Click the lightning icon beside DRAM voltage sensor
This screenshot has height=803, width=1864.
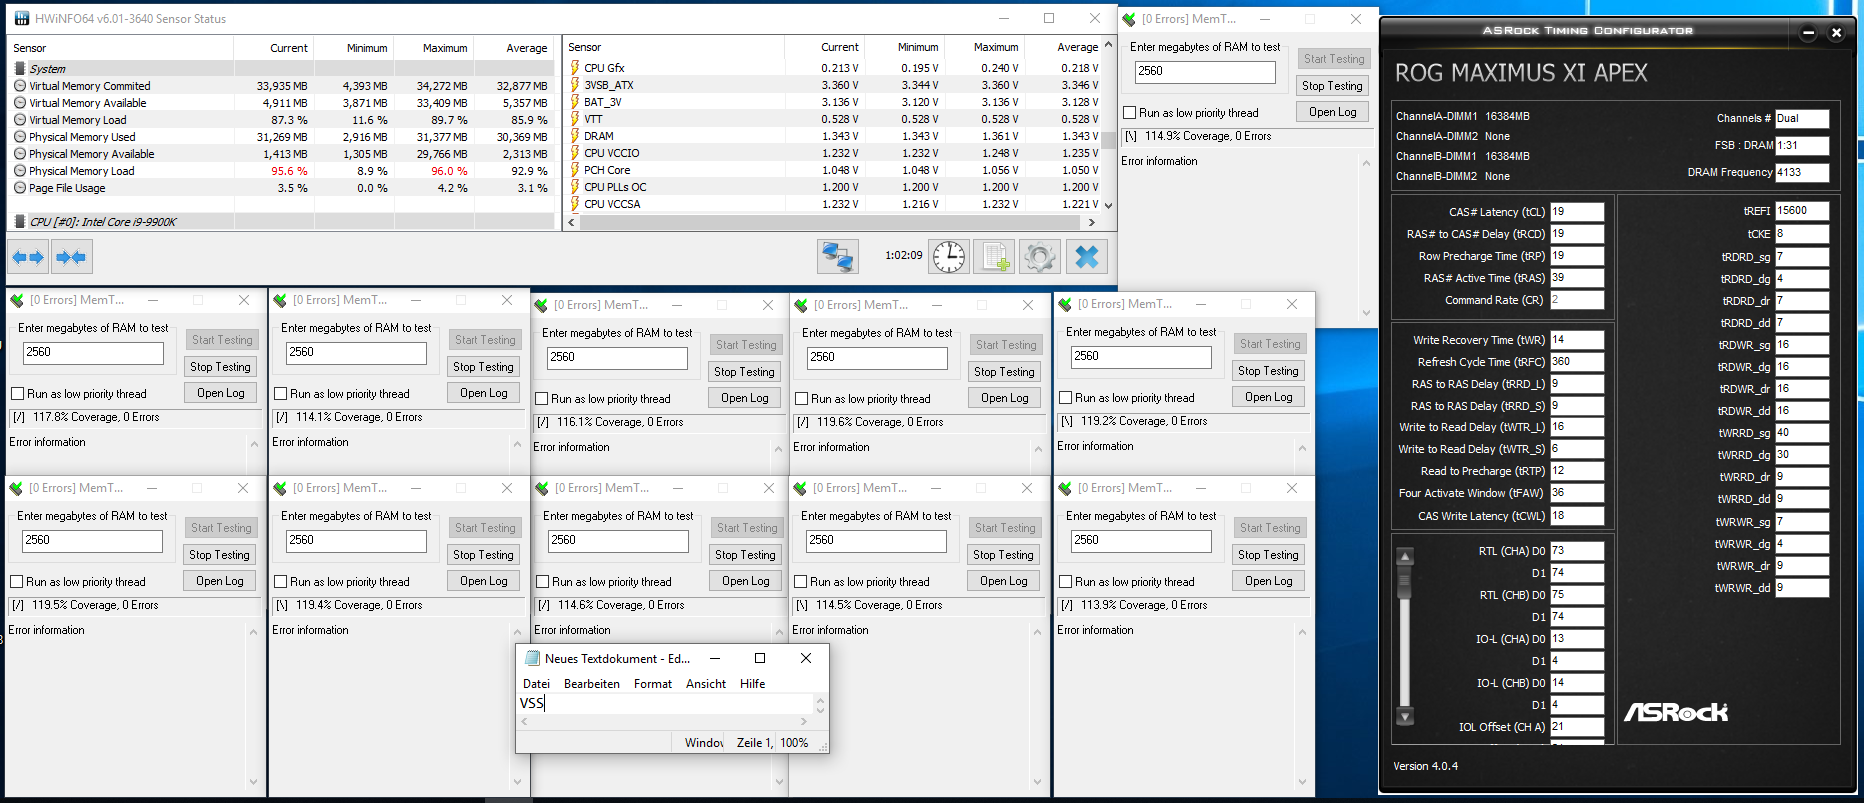pos(575,136)
